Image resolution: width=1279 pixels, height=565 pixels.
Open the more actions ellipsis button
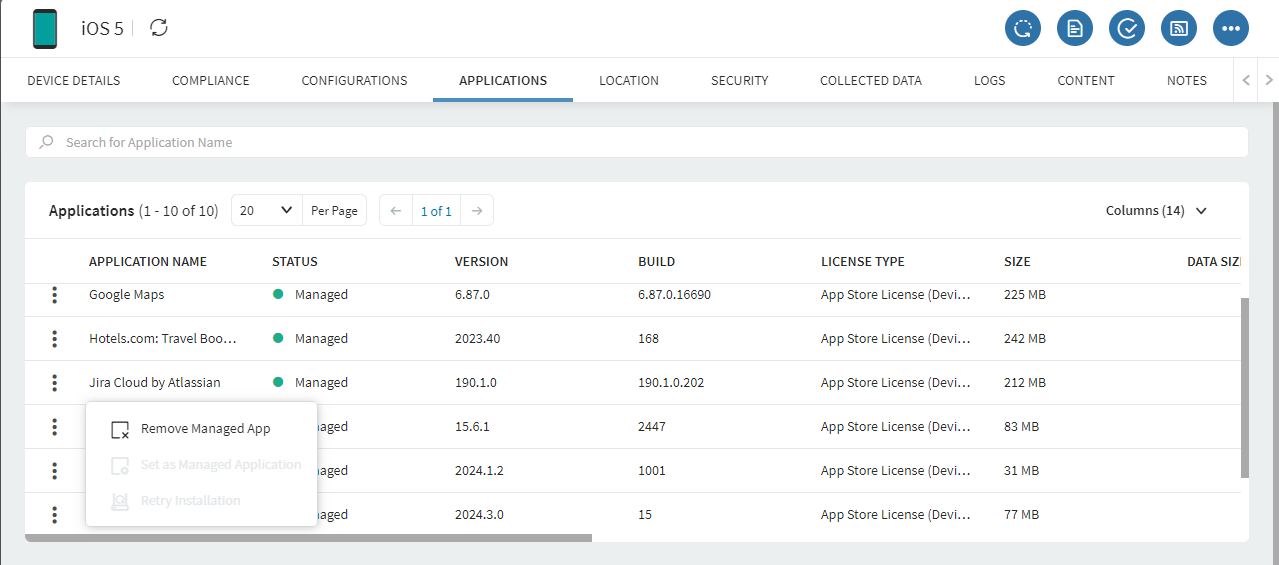(1231, 28)
